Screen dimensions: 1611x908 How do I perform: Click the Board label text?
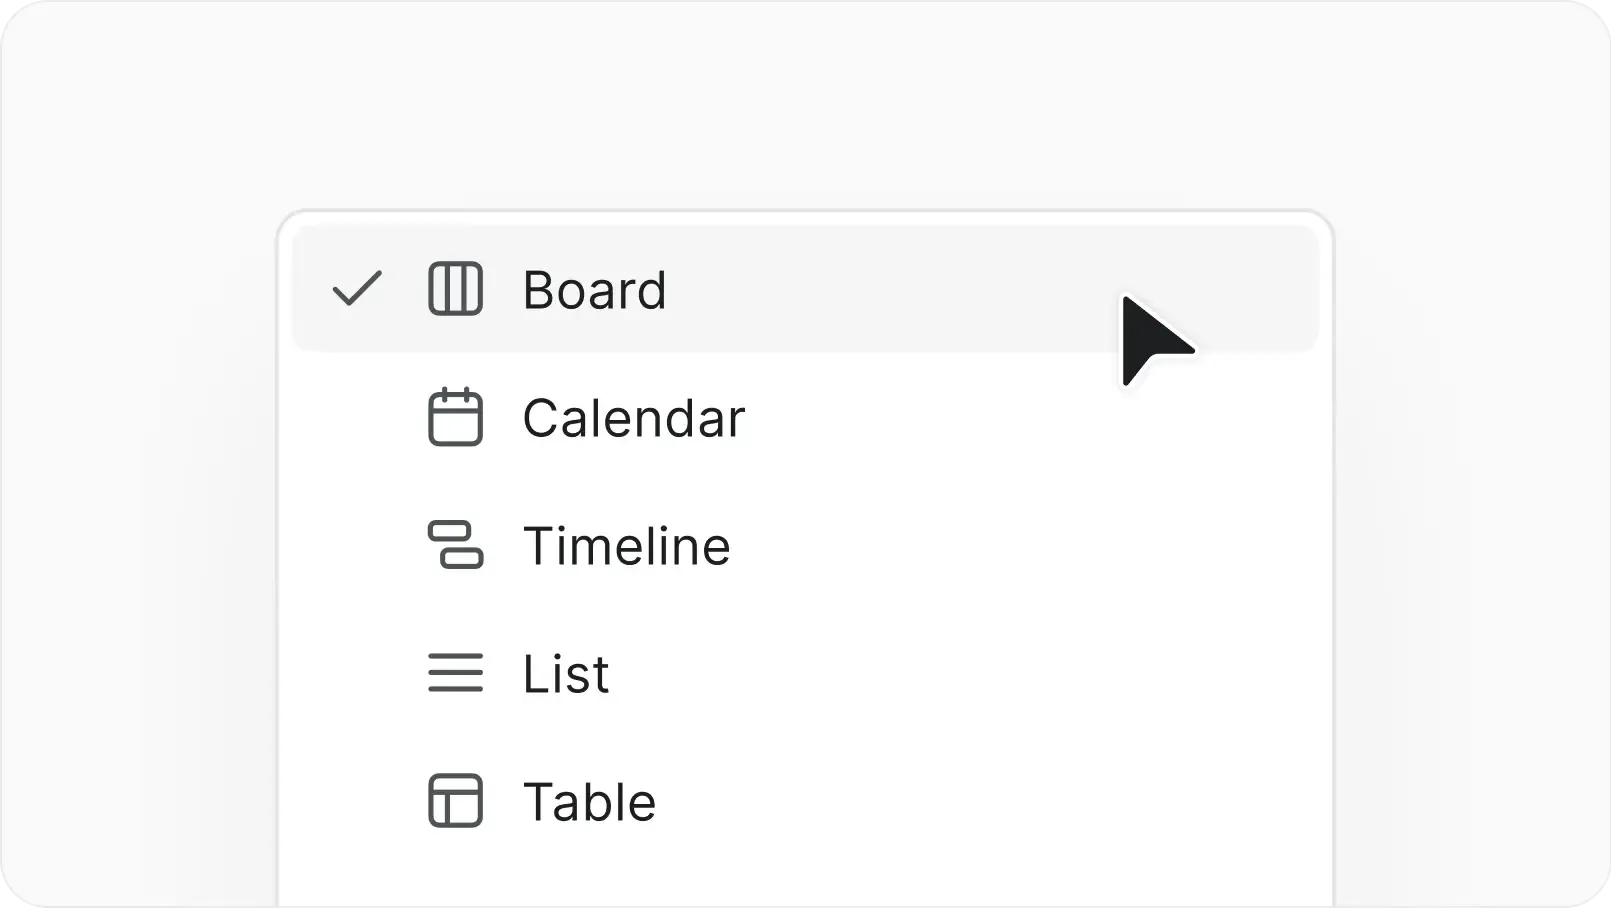[595, 289]
